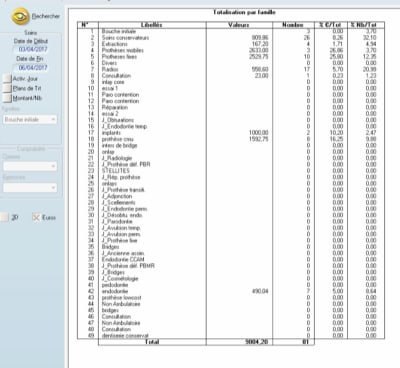Select the Soins conservateurs row
The height and width of the screenshot is (368, 400).
pyautogui.click(x=231, y=38)
